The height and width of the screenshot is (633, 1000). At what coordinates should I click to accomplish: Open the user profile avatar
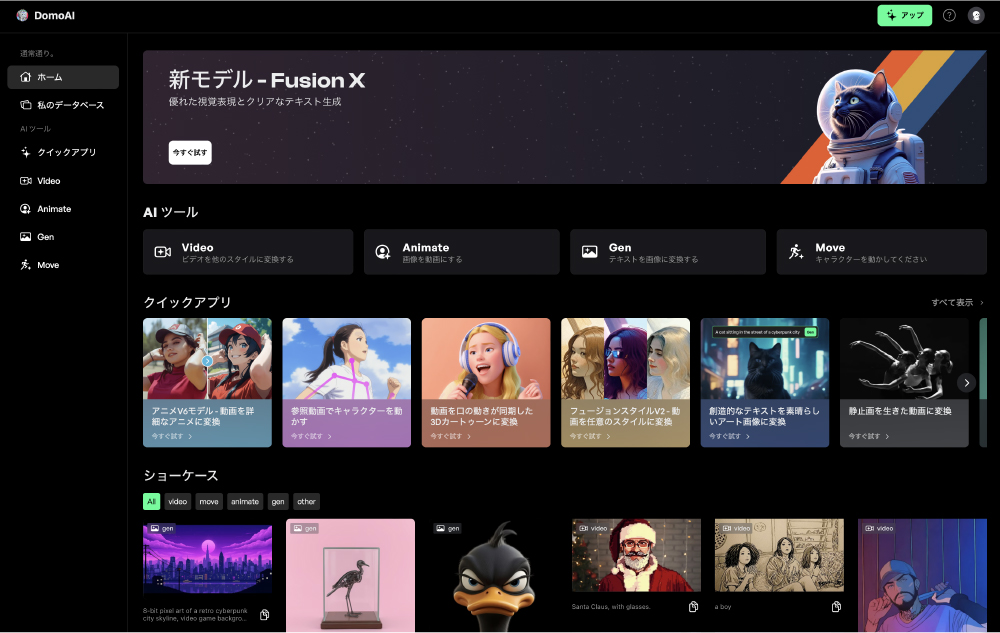coord(976,15)
